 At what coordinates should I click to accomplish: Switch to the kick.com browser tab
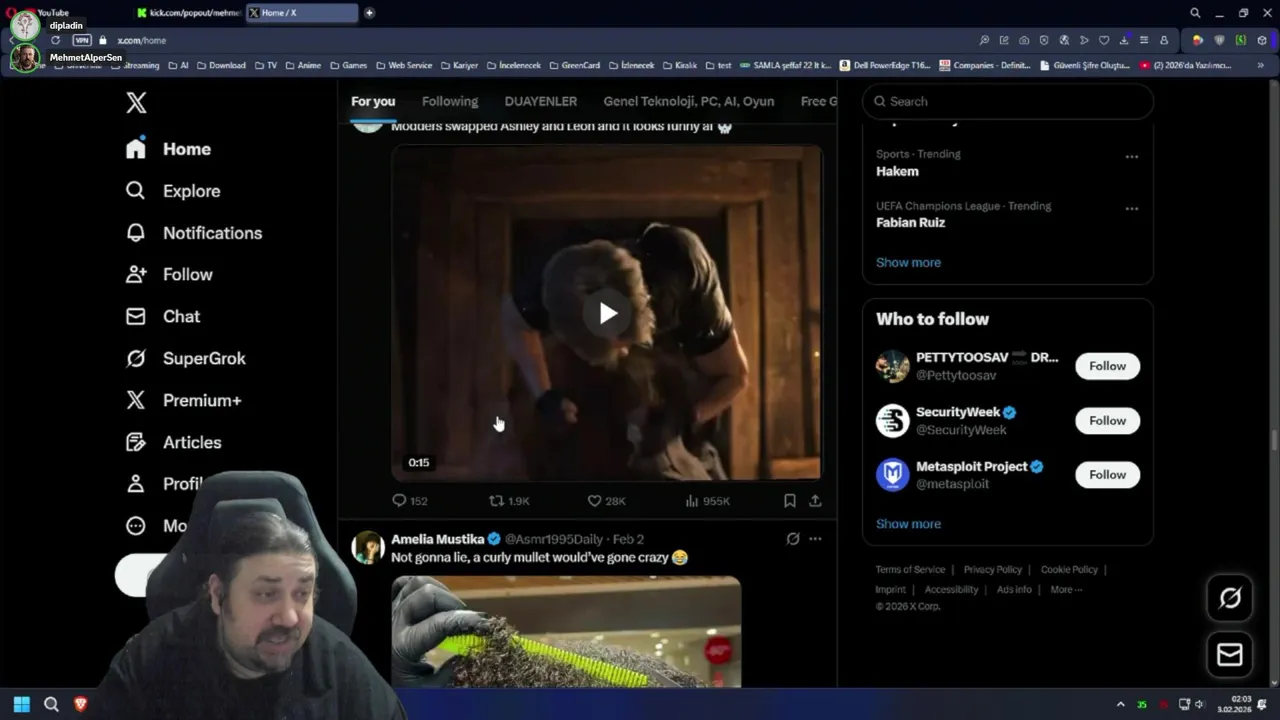click(188, 13)
